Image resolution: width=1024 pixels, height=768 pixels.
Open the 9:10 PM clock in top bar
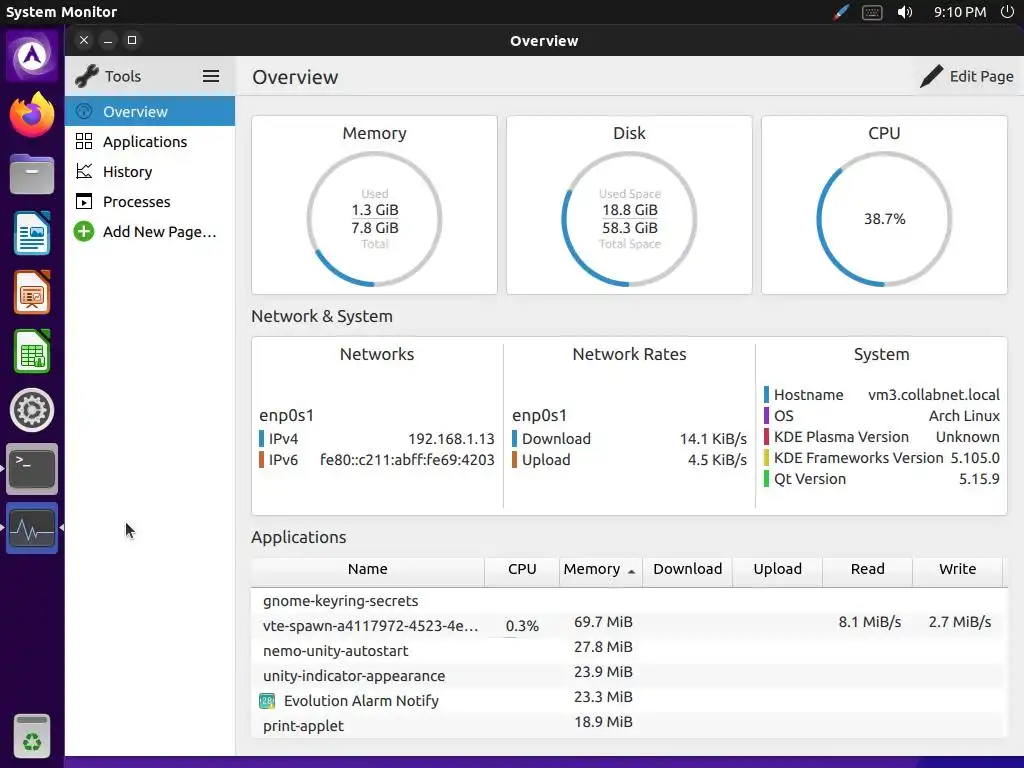[x=959, y=12]
